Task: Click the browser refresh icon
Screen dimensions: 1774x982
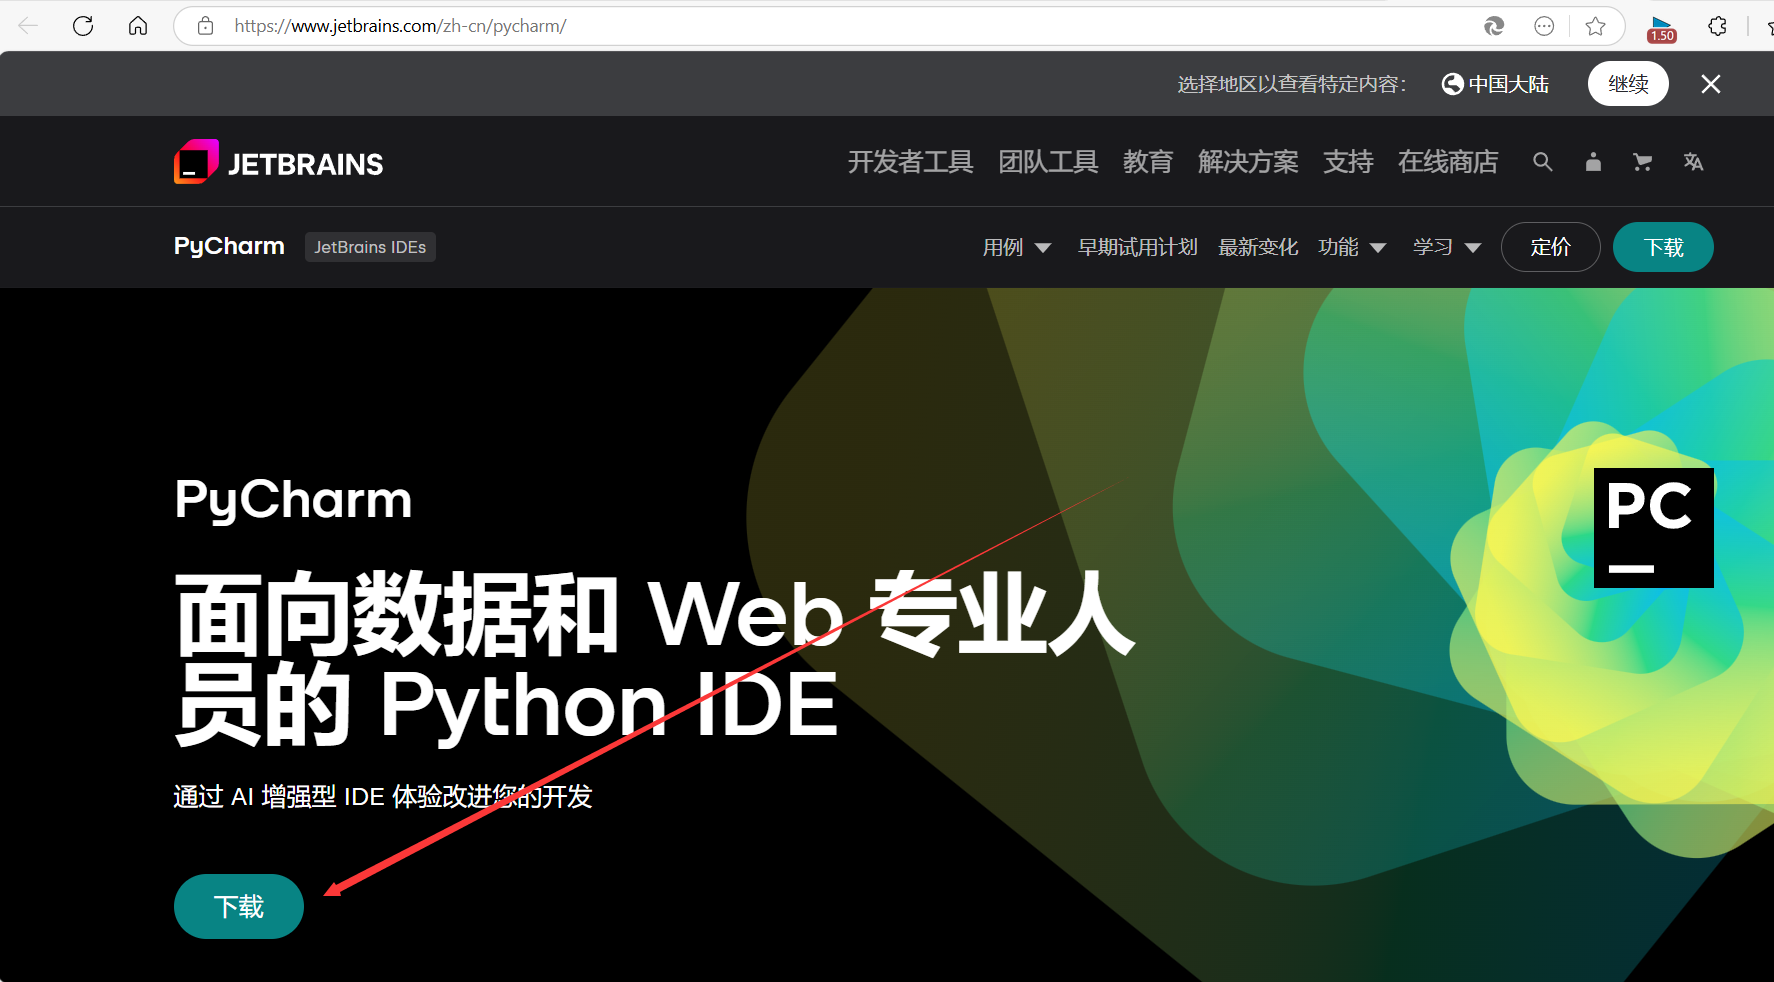Action: coord(83,26)
